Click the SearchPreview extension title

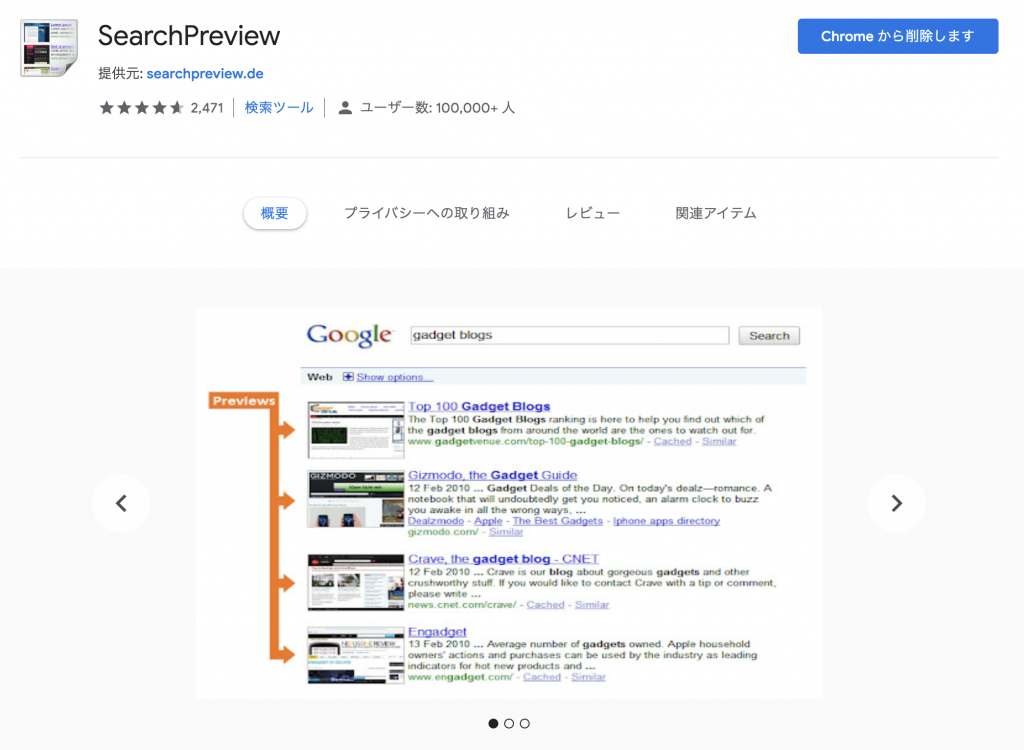click(189, 36)
